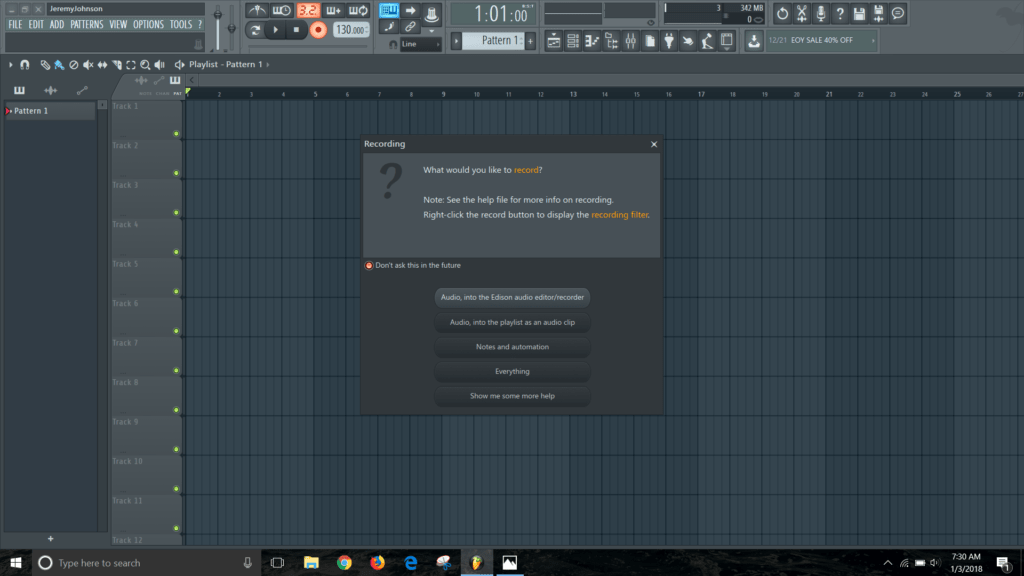
Task: Toggle the metronome in the transport toolbar
Action: click(x=259, y=10)
